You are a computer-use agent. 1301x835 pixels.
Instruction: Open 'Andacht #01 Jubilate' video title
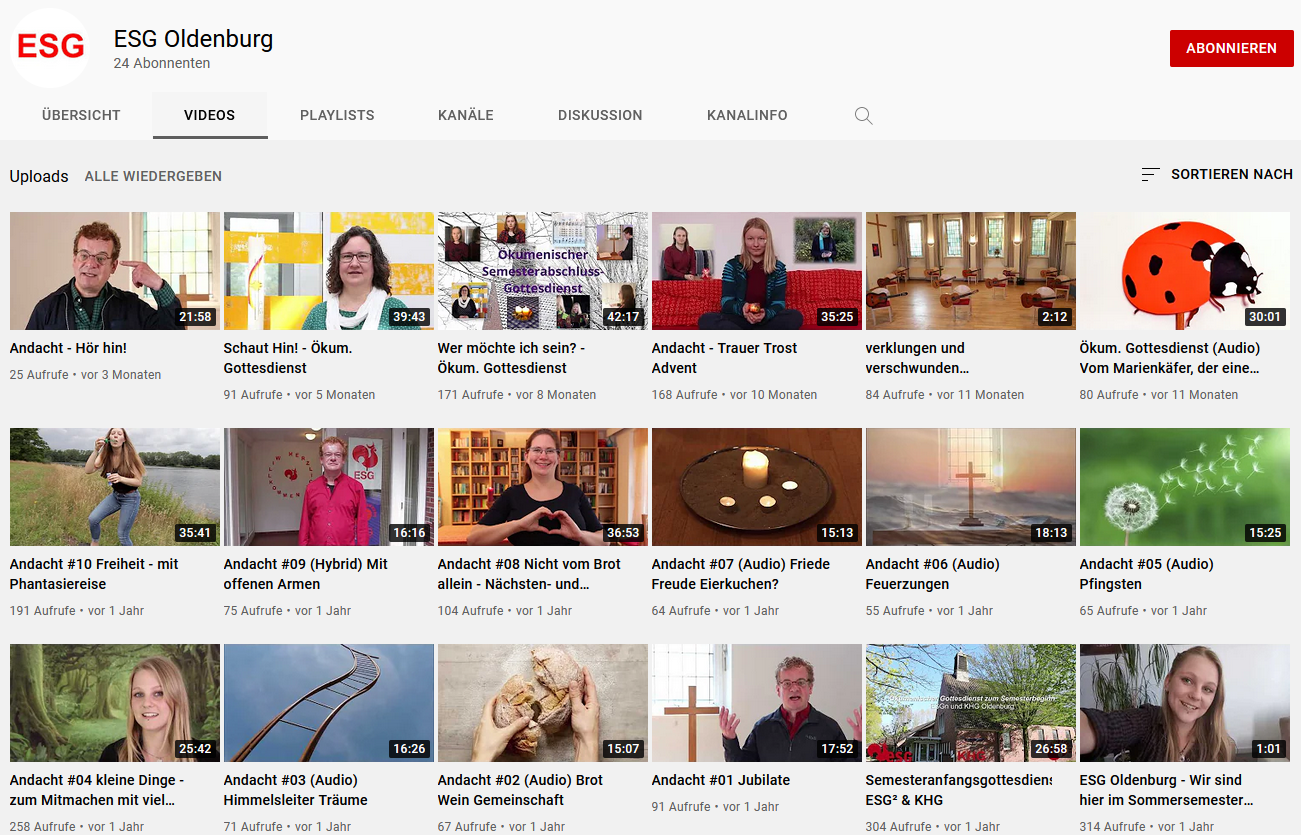click(x=721, y=780)
